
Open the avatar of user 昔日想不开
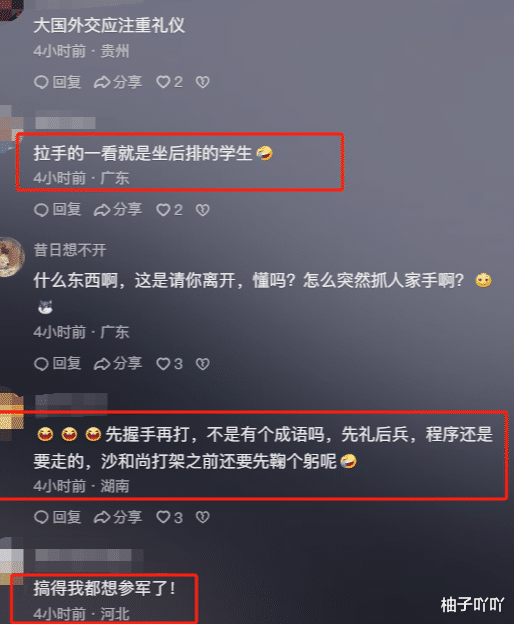[x=11, y=257]
